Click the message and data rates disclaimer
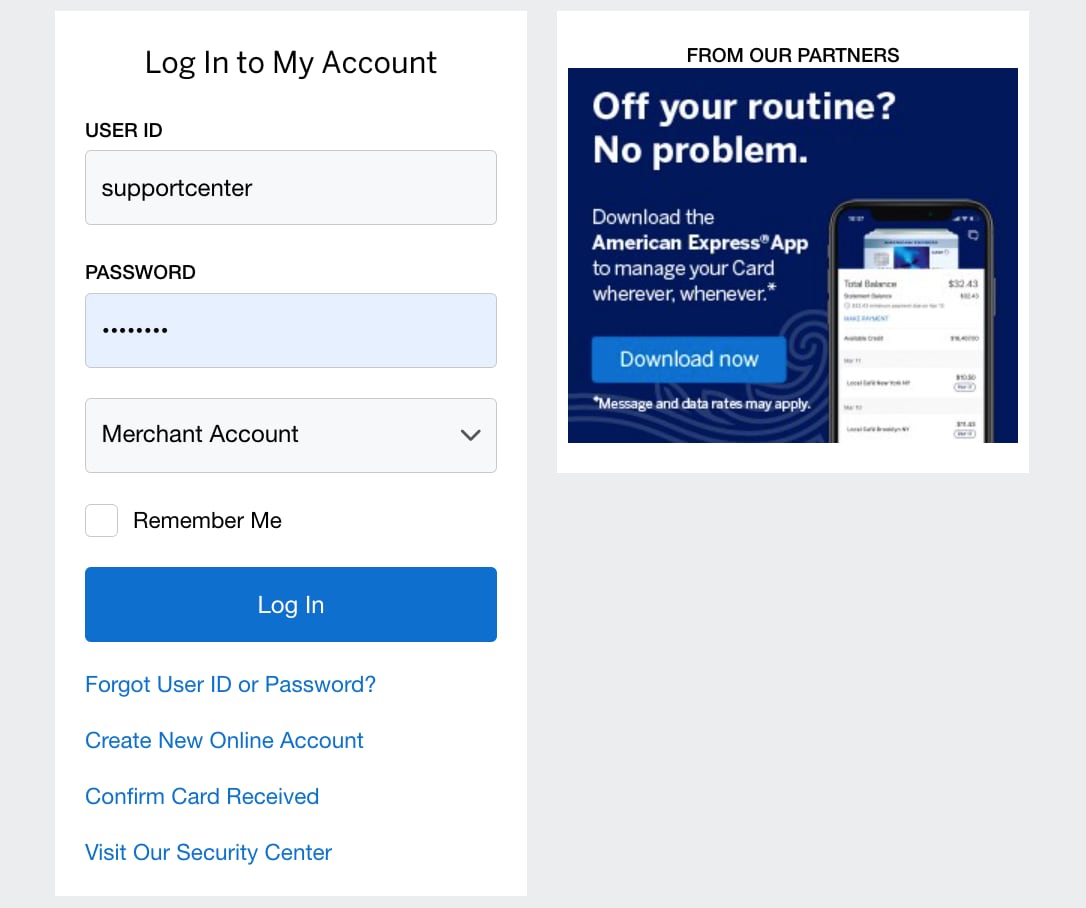Screen dimensions: 1086x908 coord(702,404)
